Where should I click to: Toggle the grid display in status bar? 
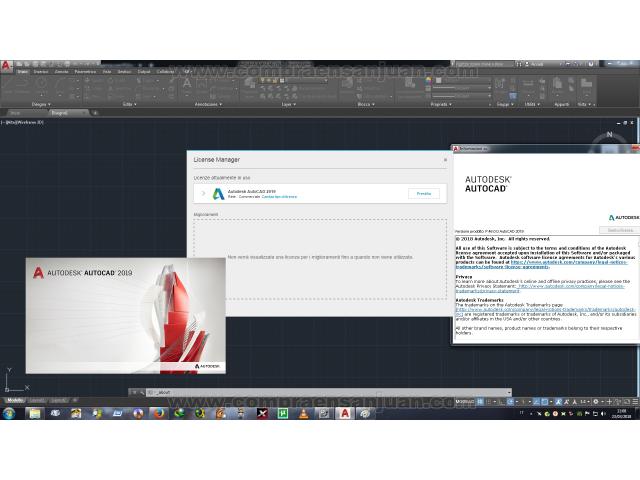click(480, 402)
